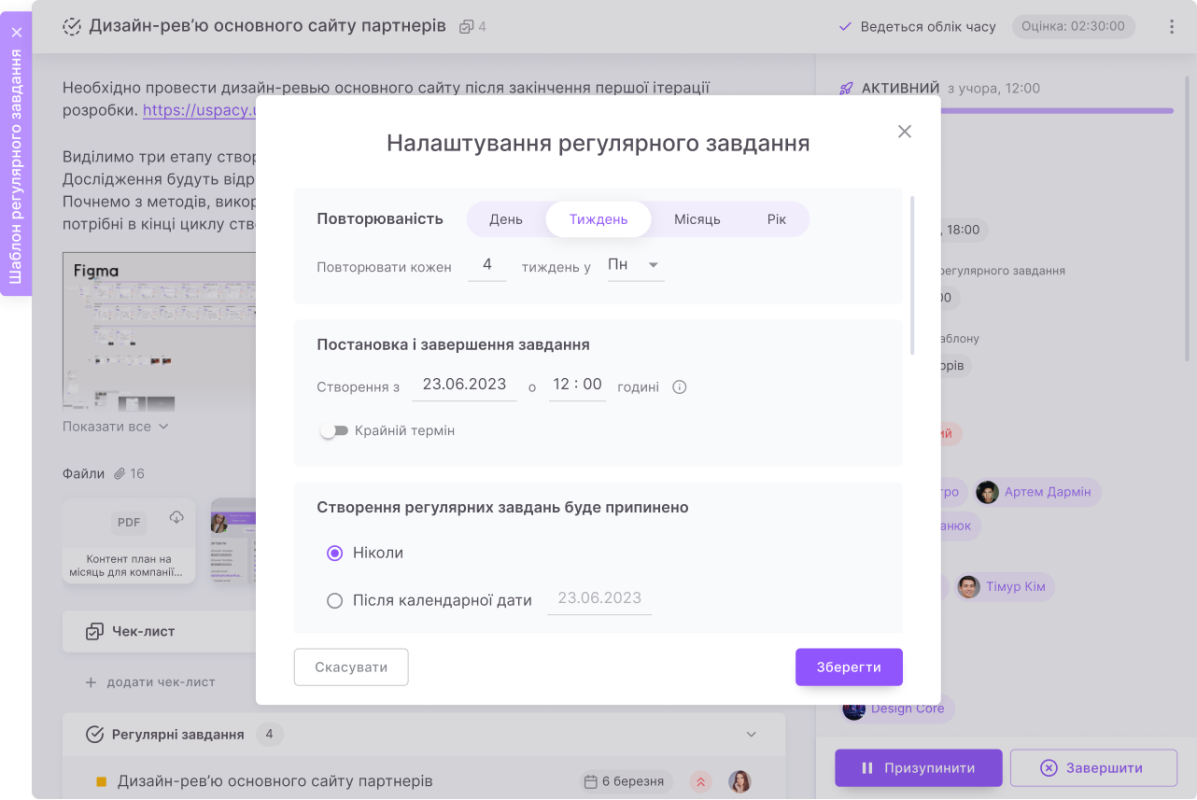1197x800 pixels.
Task: Click the dialog's vertical scrollbar
Action: click(x=912, y=275)
